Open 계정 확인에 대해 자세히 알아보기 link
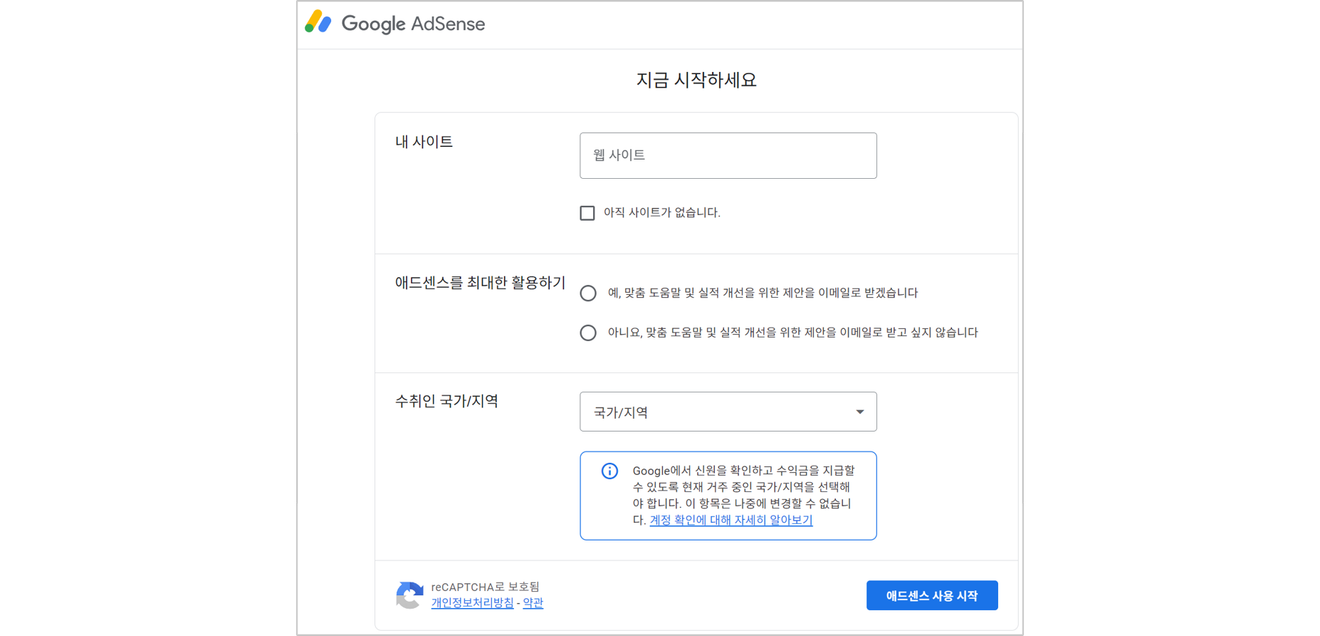1320x636 pixels. tap(731, 521)
